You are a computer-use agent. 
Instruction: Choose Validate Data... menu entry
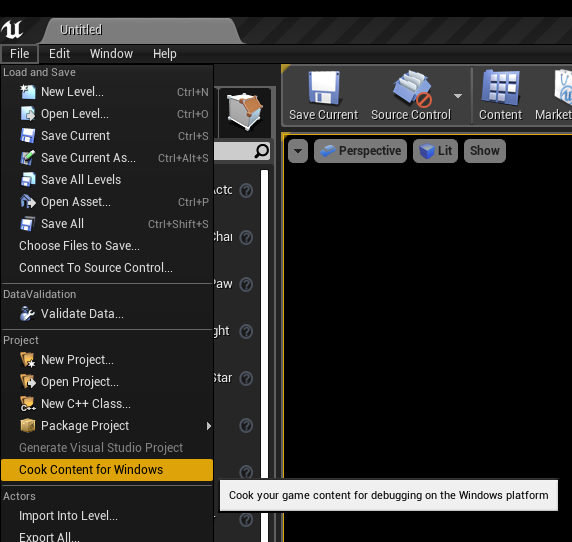107,314
